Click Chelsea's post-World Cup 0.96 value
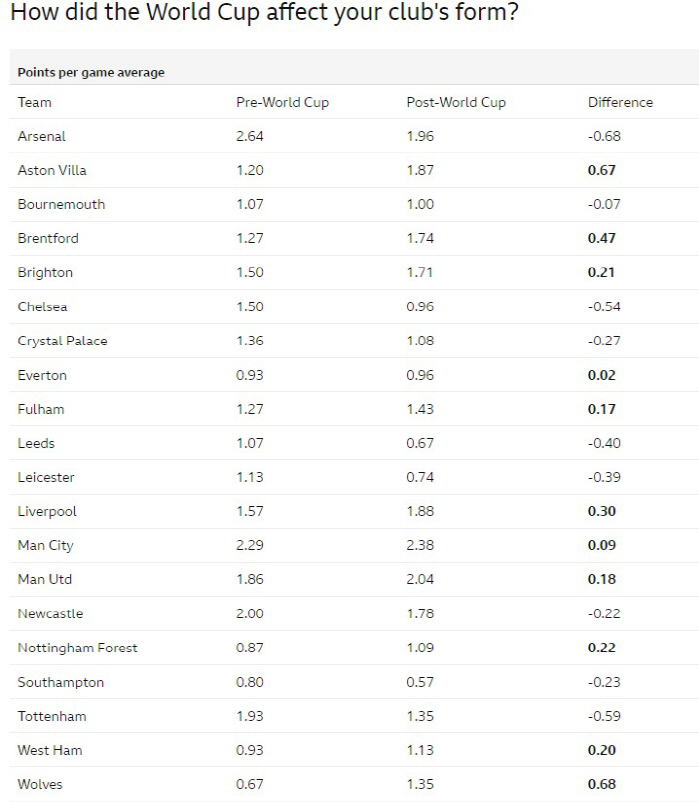The height and width of the screenshot is (802, 699). point(420,307)
